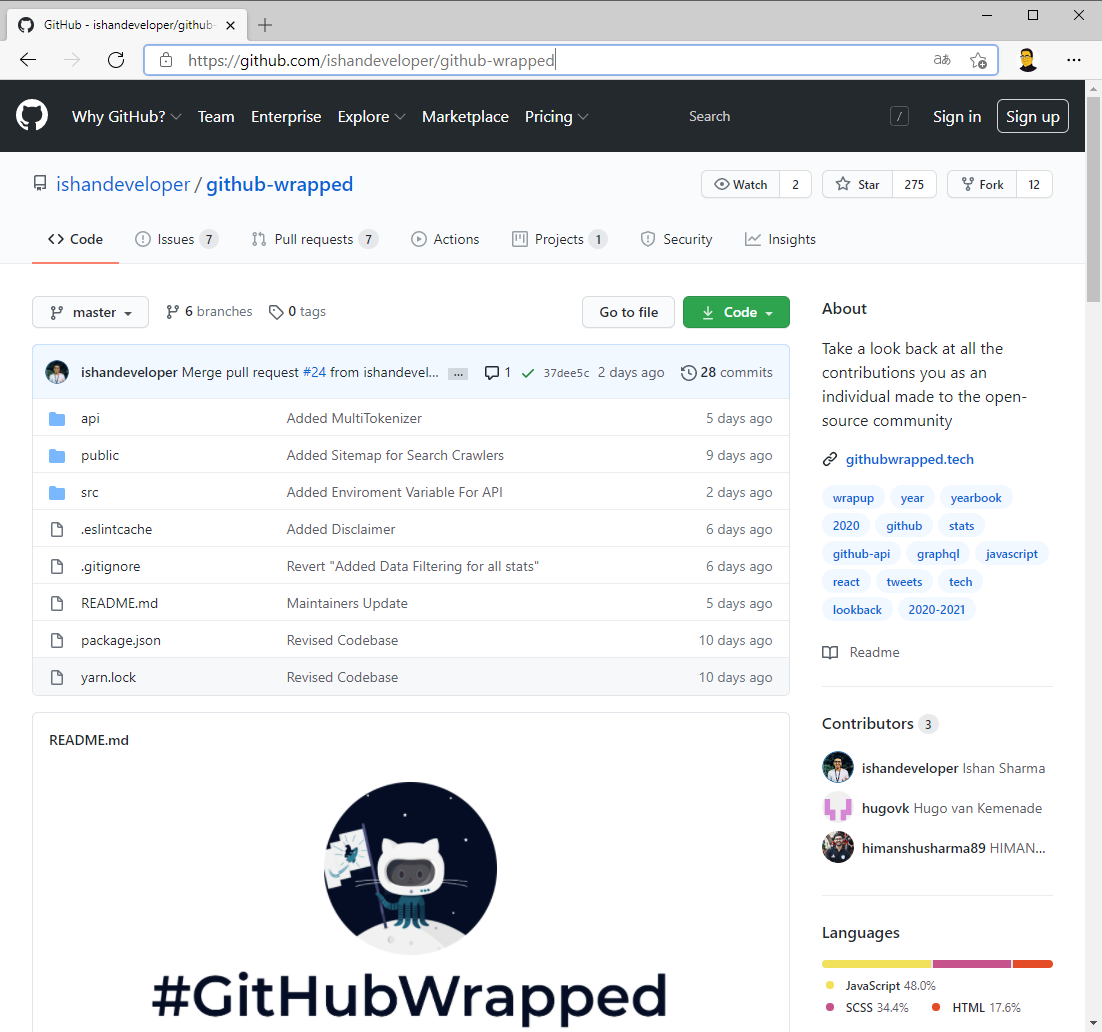Open the browser profile avatar icon
This screenshot has width=1102, height=1032.
click(x=1028, y=60)
